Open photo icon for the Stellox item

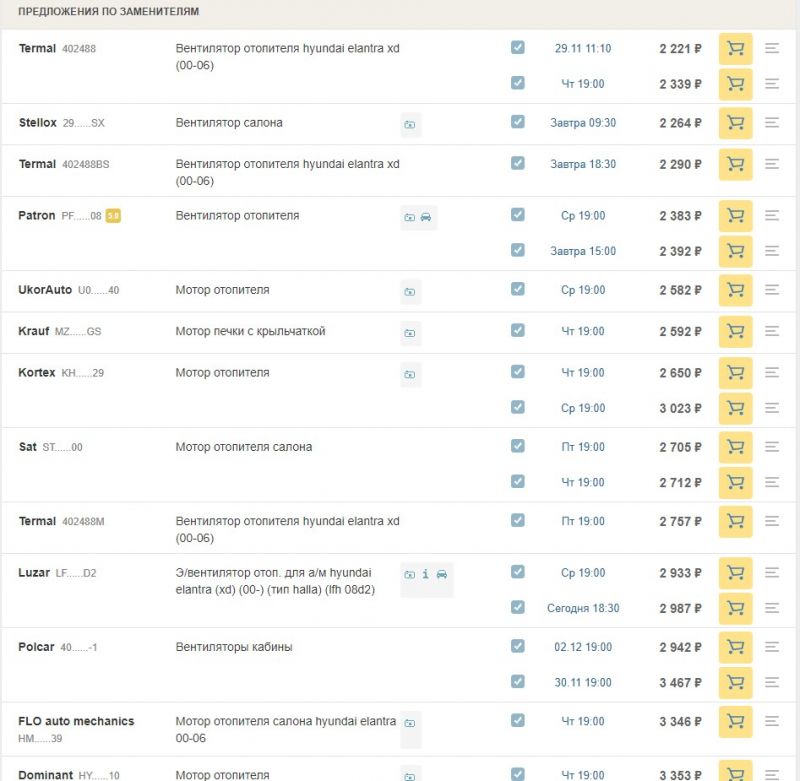(410, 124)
